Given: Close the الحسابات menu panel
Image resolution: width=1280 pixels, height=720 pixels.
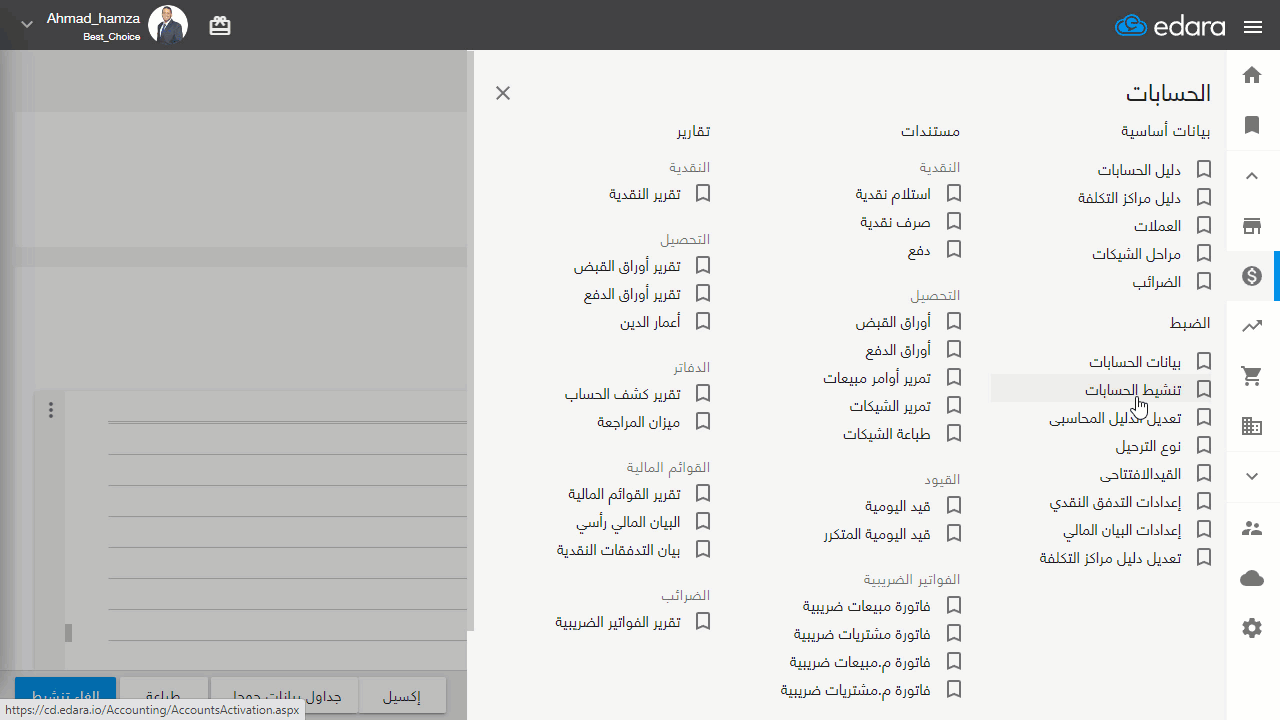Looking at the screenshot, I should pos(503,93).
